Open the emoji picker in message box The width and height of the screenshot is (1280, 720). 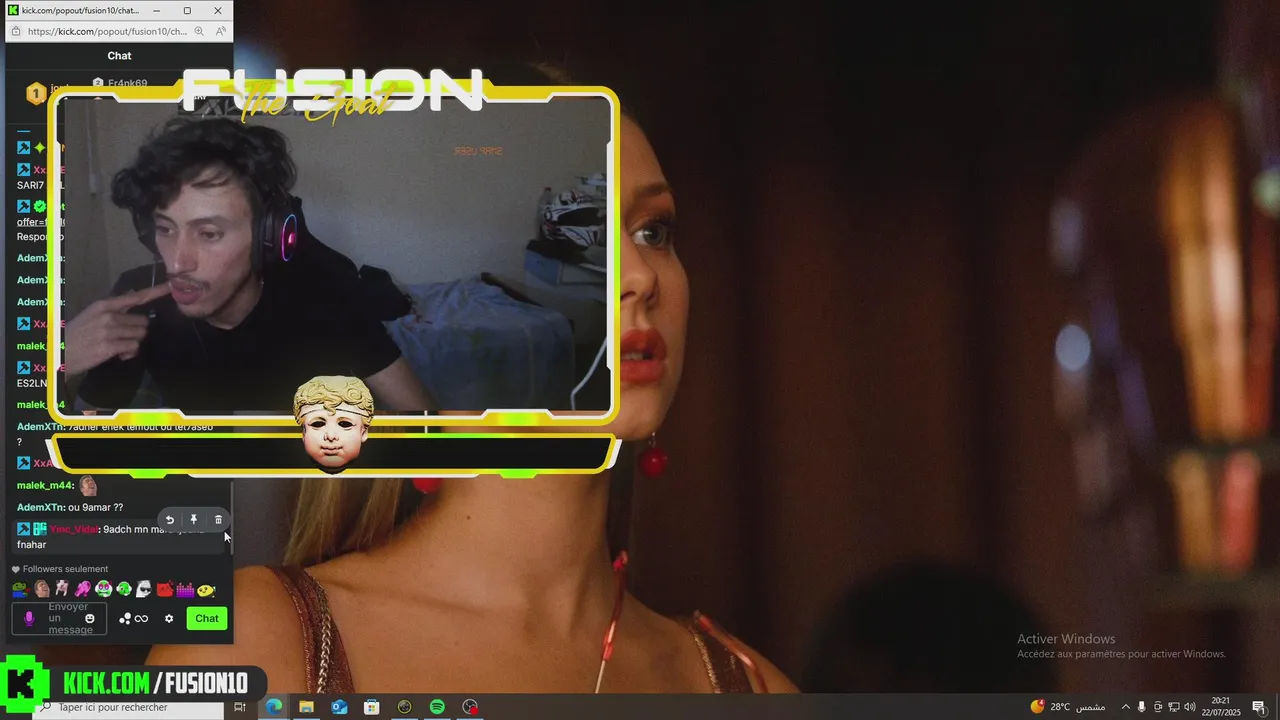[90, 619]
